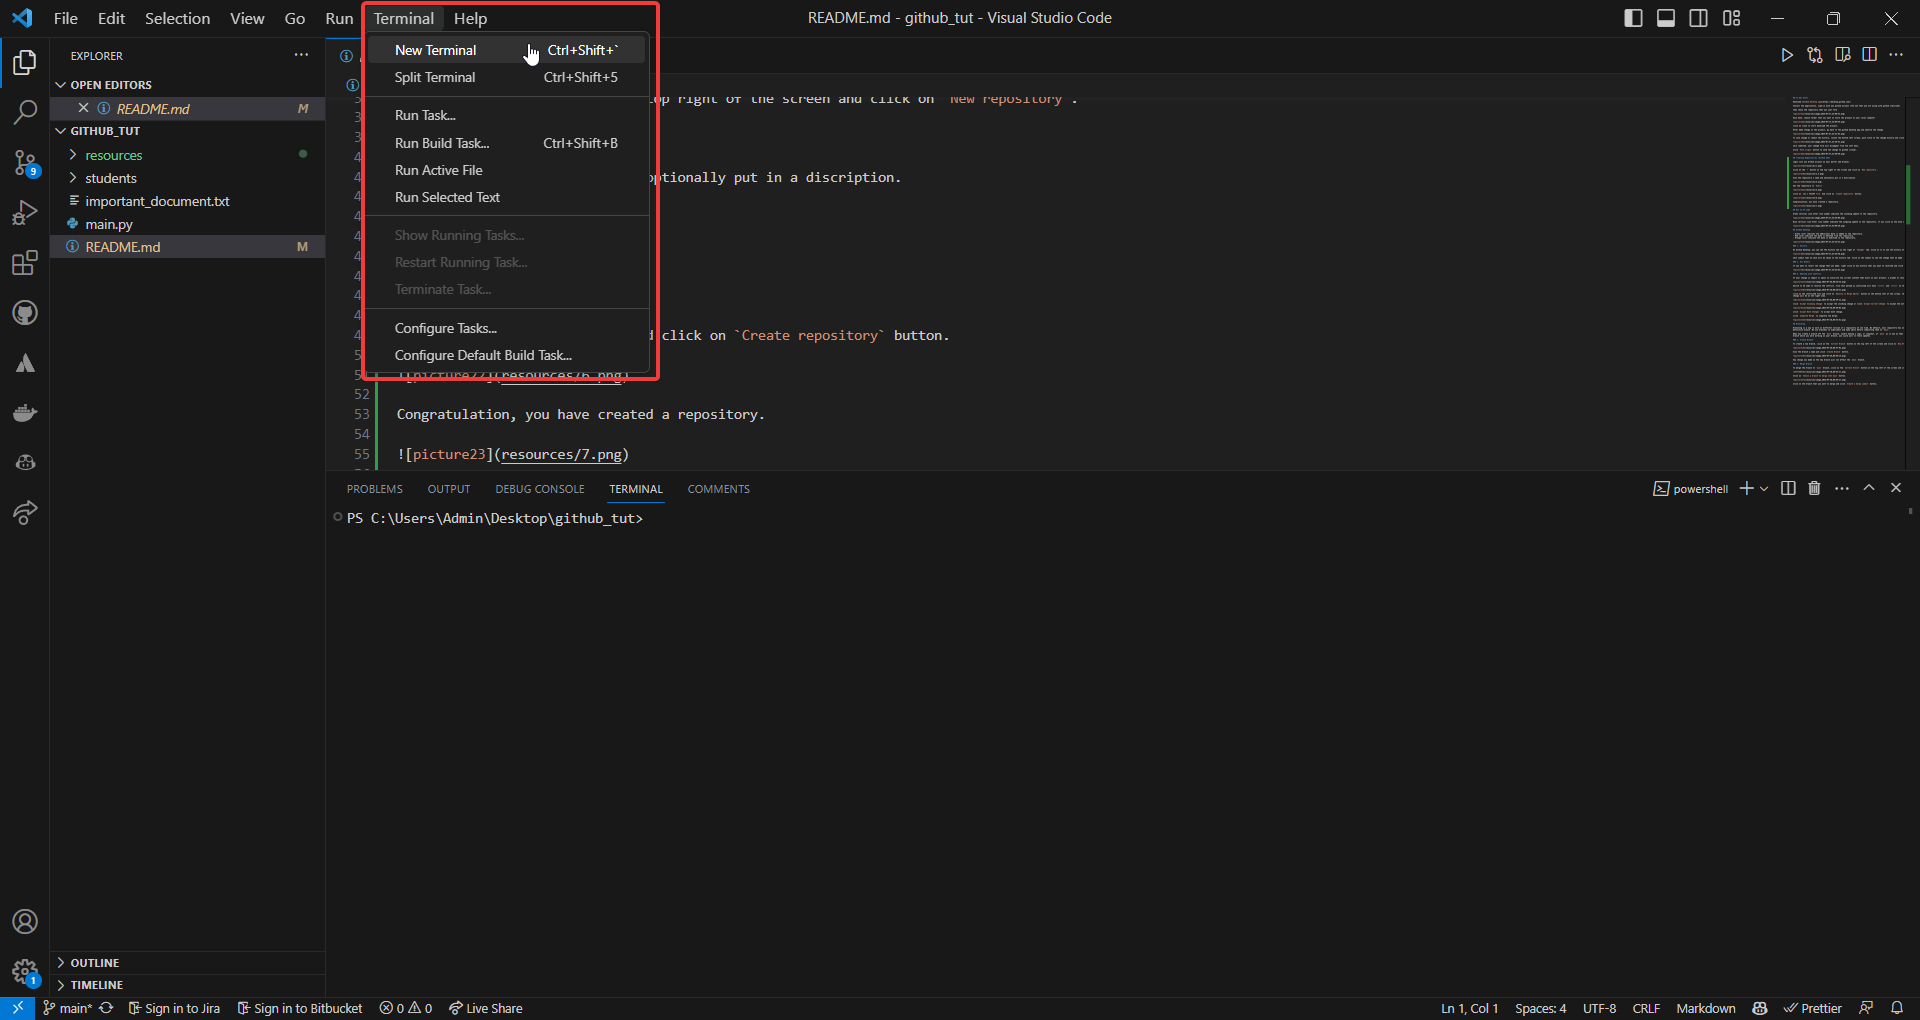Image resolution: width=1920 pixels, height=1020 pixels.
Task: Click the main* branch indicator
Action: tap(67, 1008)
